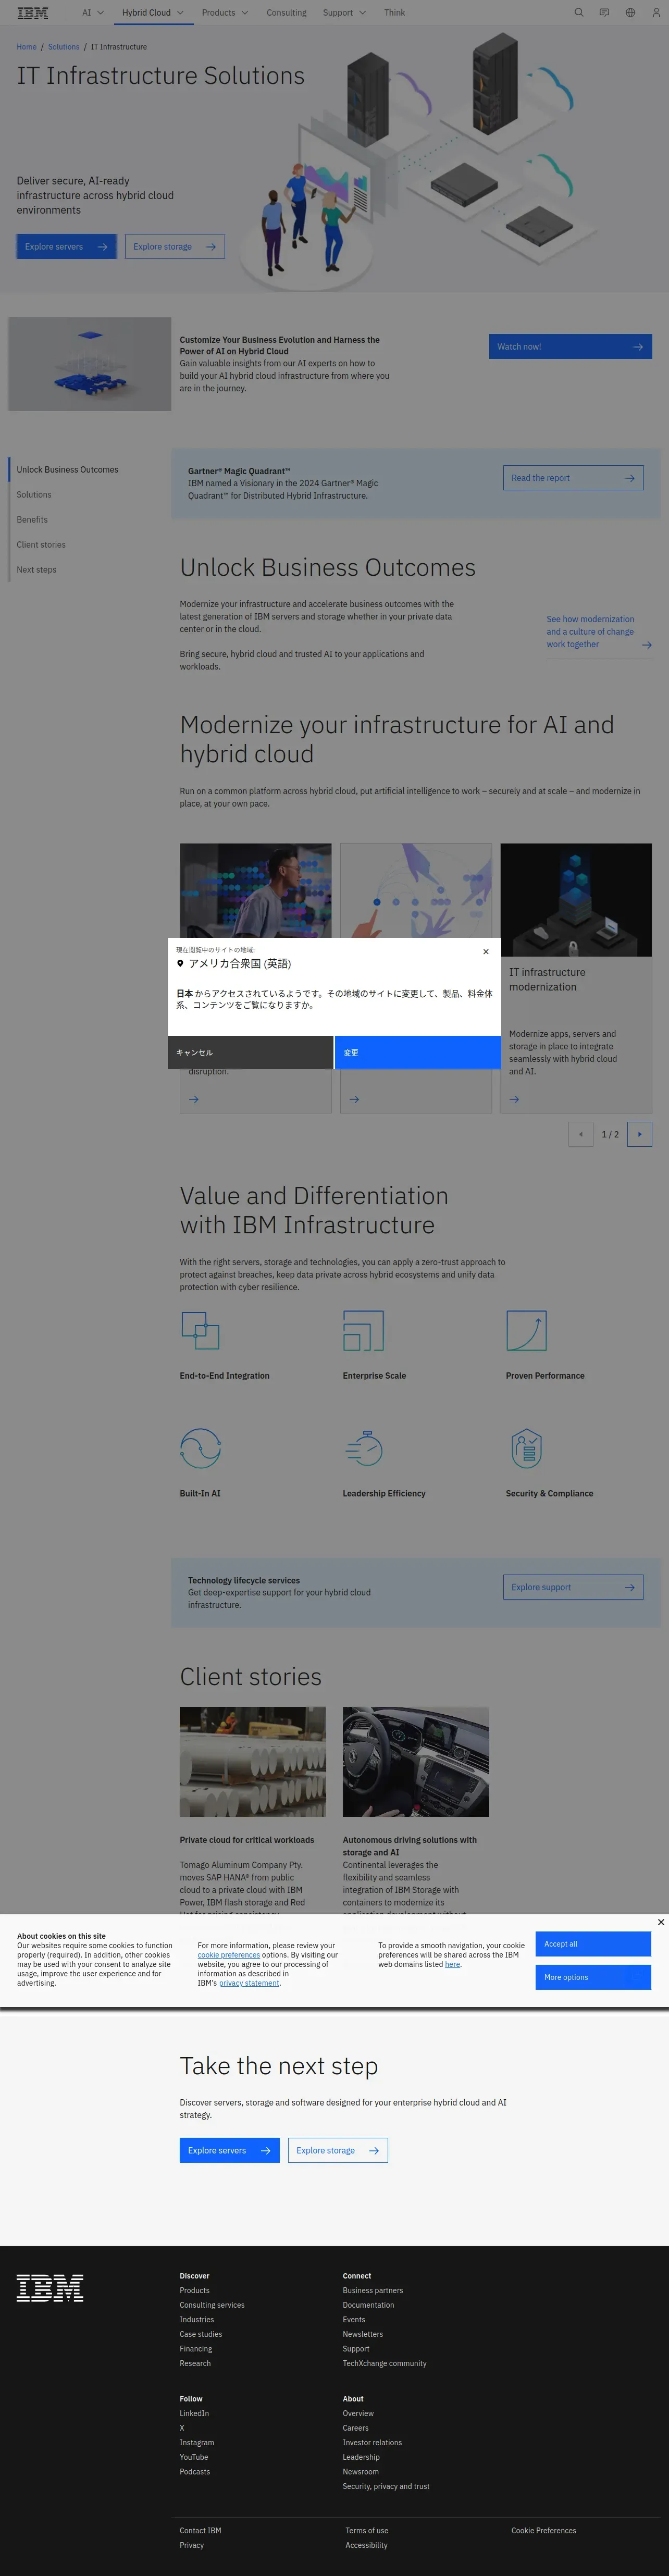Open aluminum rolls client story image
The height and width of the screenshot is (2576, 669).
pos(253,1762)
